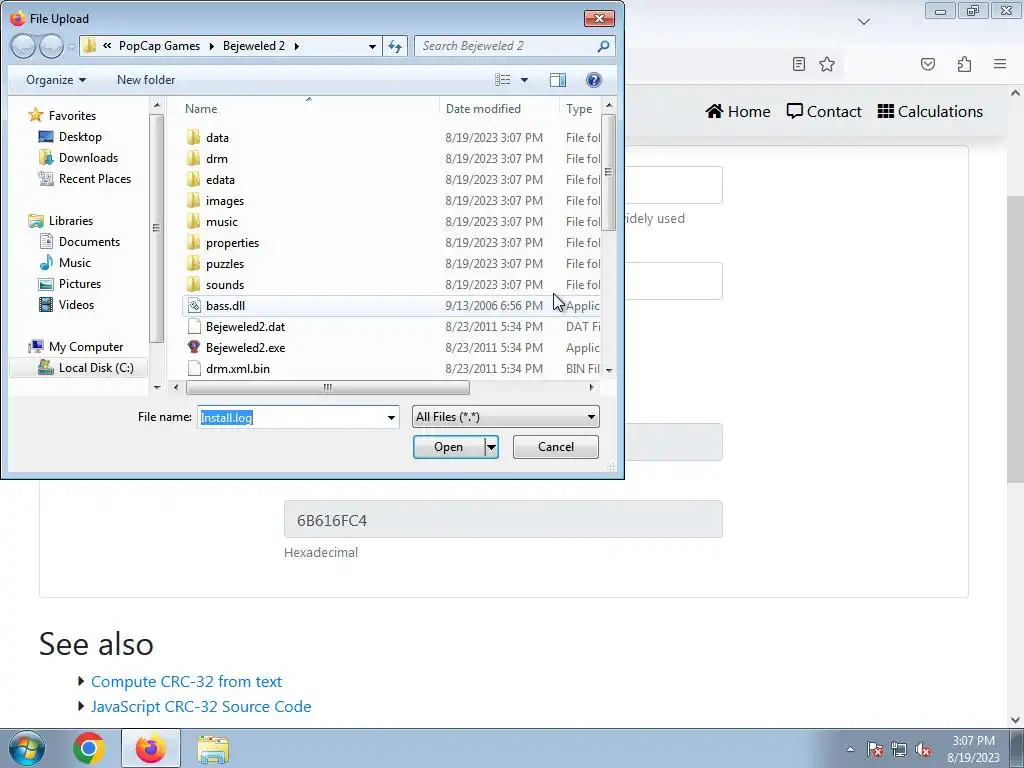
Task: Open the Compute CRC-32 from text link
Action: (x=186, y=682)
